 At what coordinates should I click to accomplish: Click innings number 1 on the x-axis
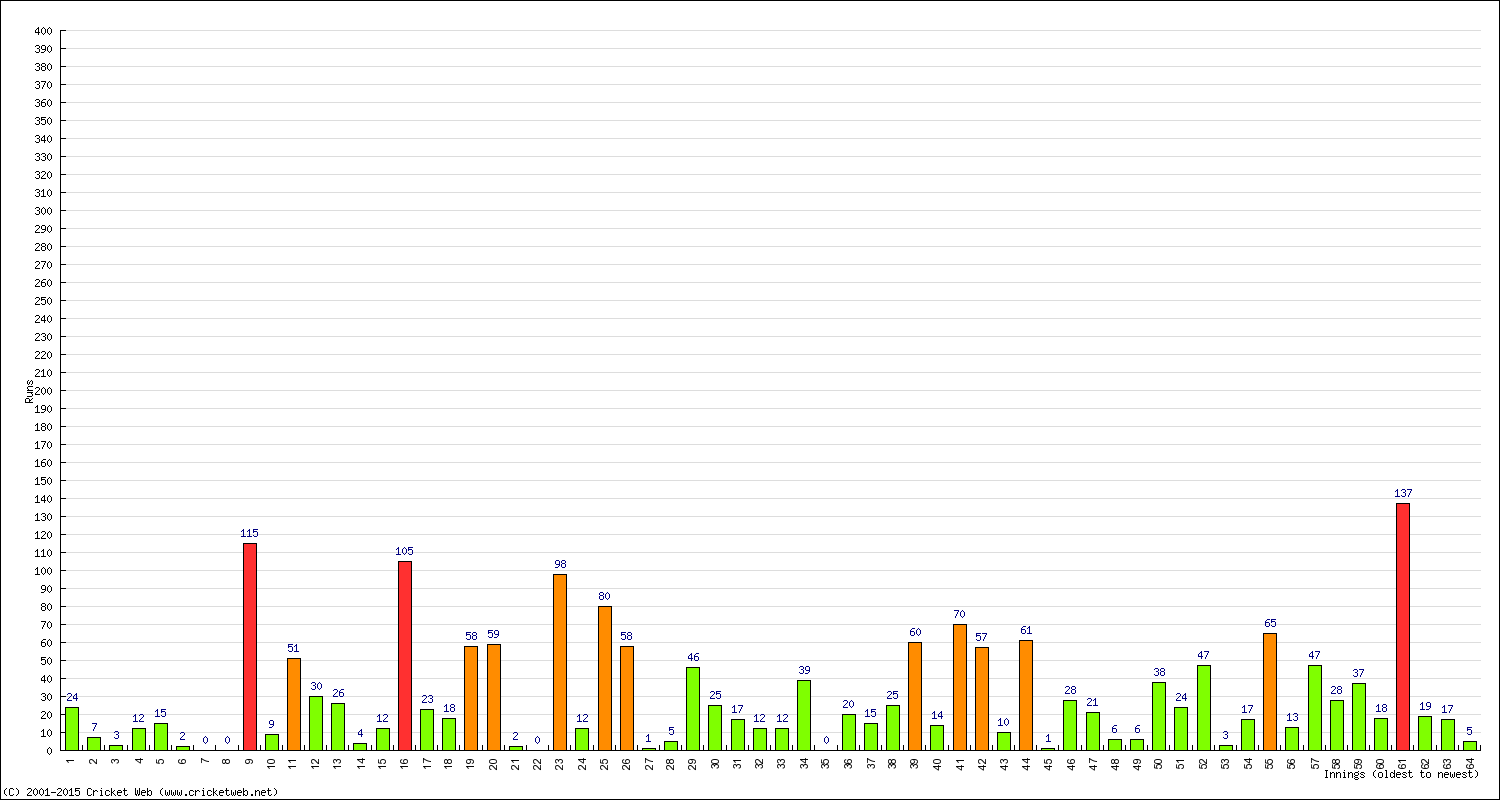coord(72,759)
